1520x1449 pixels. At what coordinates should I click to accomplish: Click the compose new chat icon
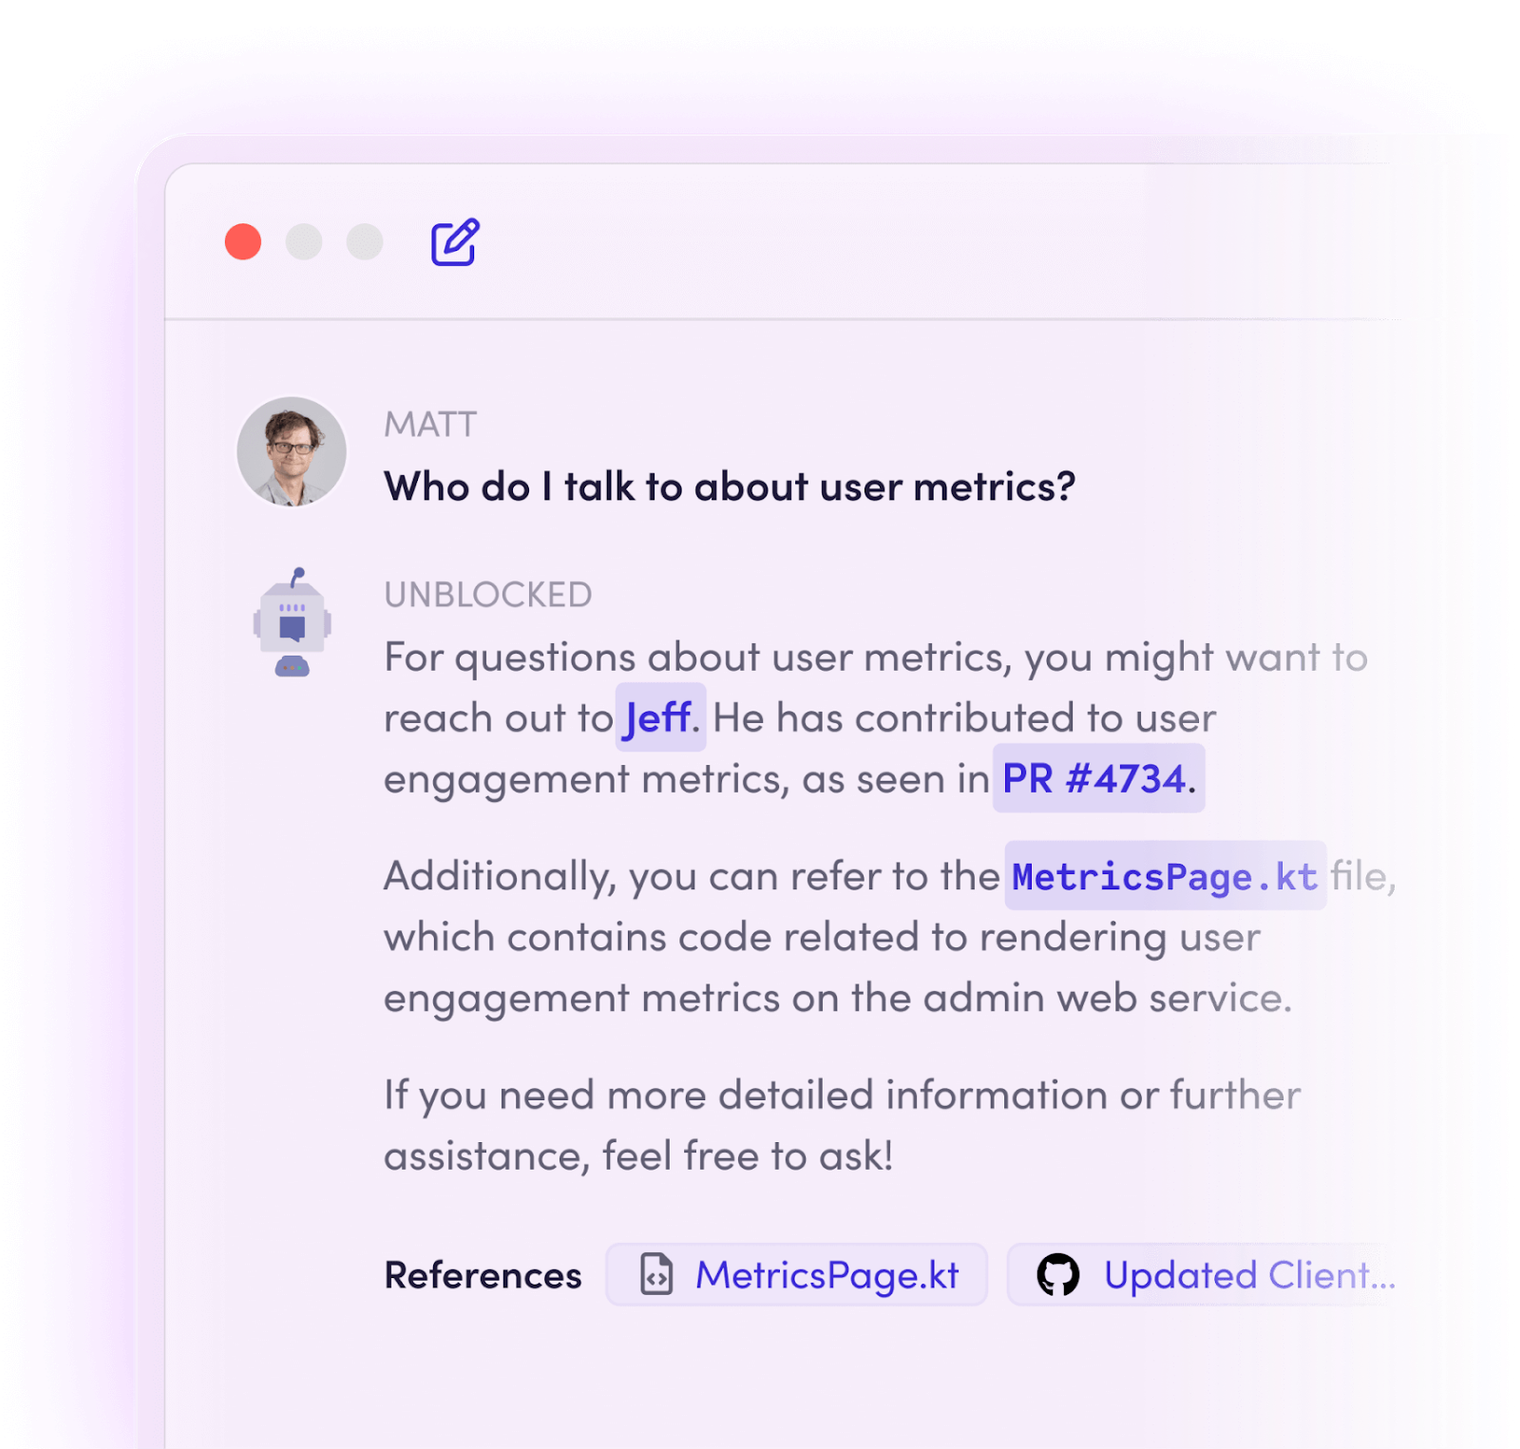(x=455, y=242)
